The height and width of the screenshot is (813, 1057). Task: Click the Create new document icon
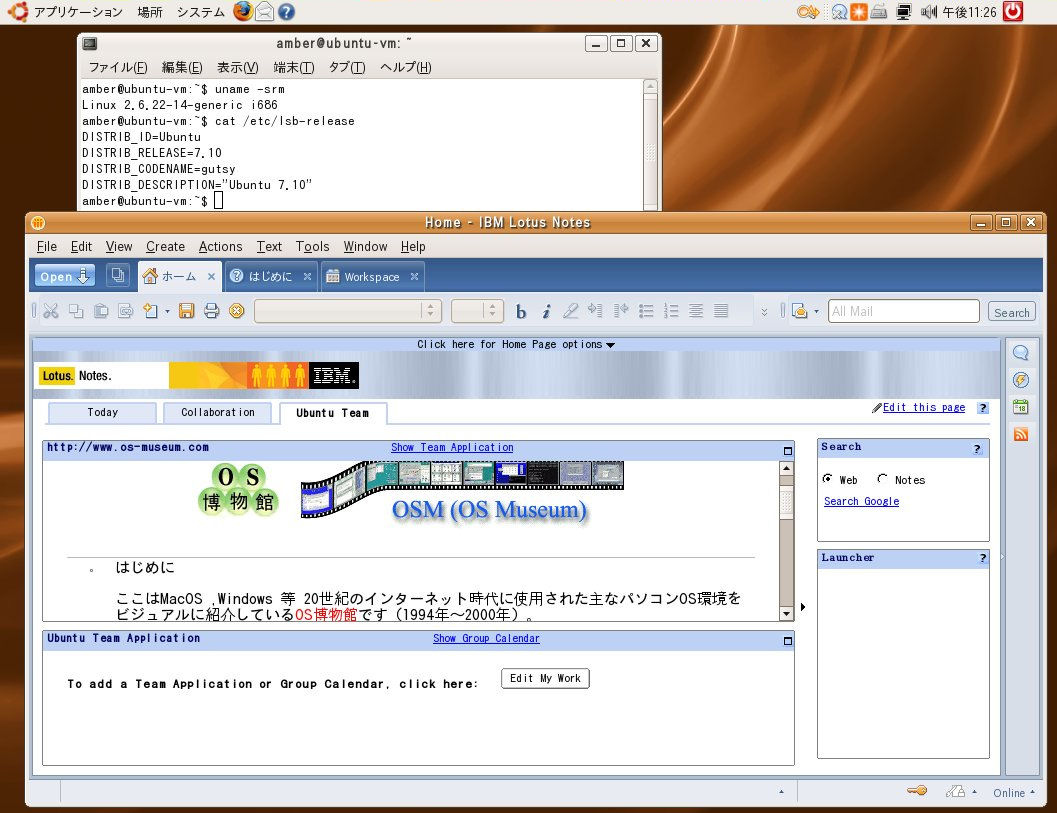(150, 311)
